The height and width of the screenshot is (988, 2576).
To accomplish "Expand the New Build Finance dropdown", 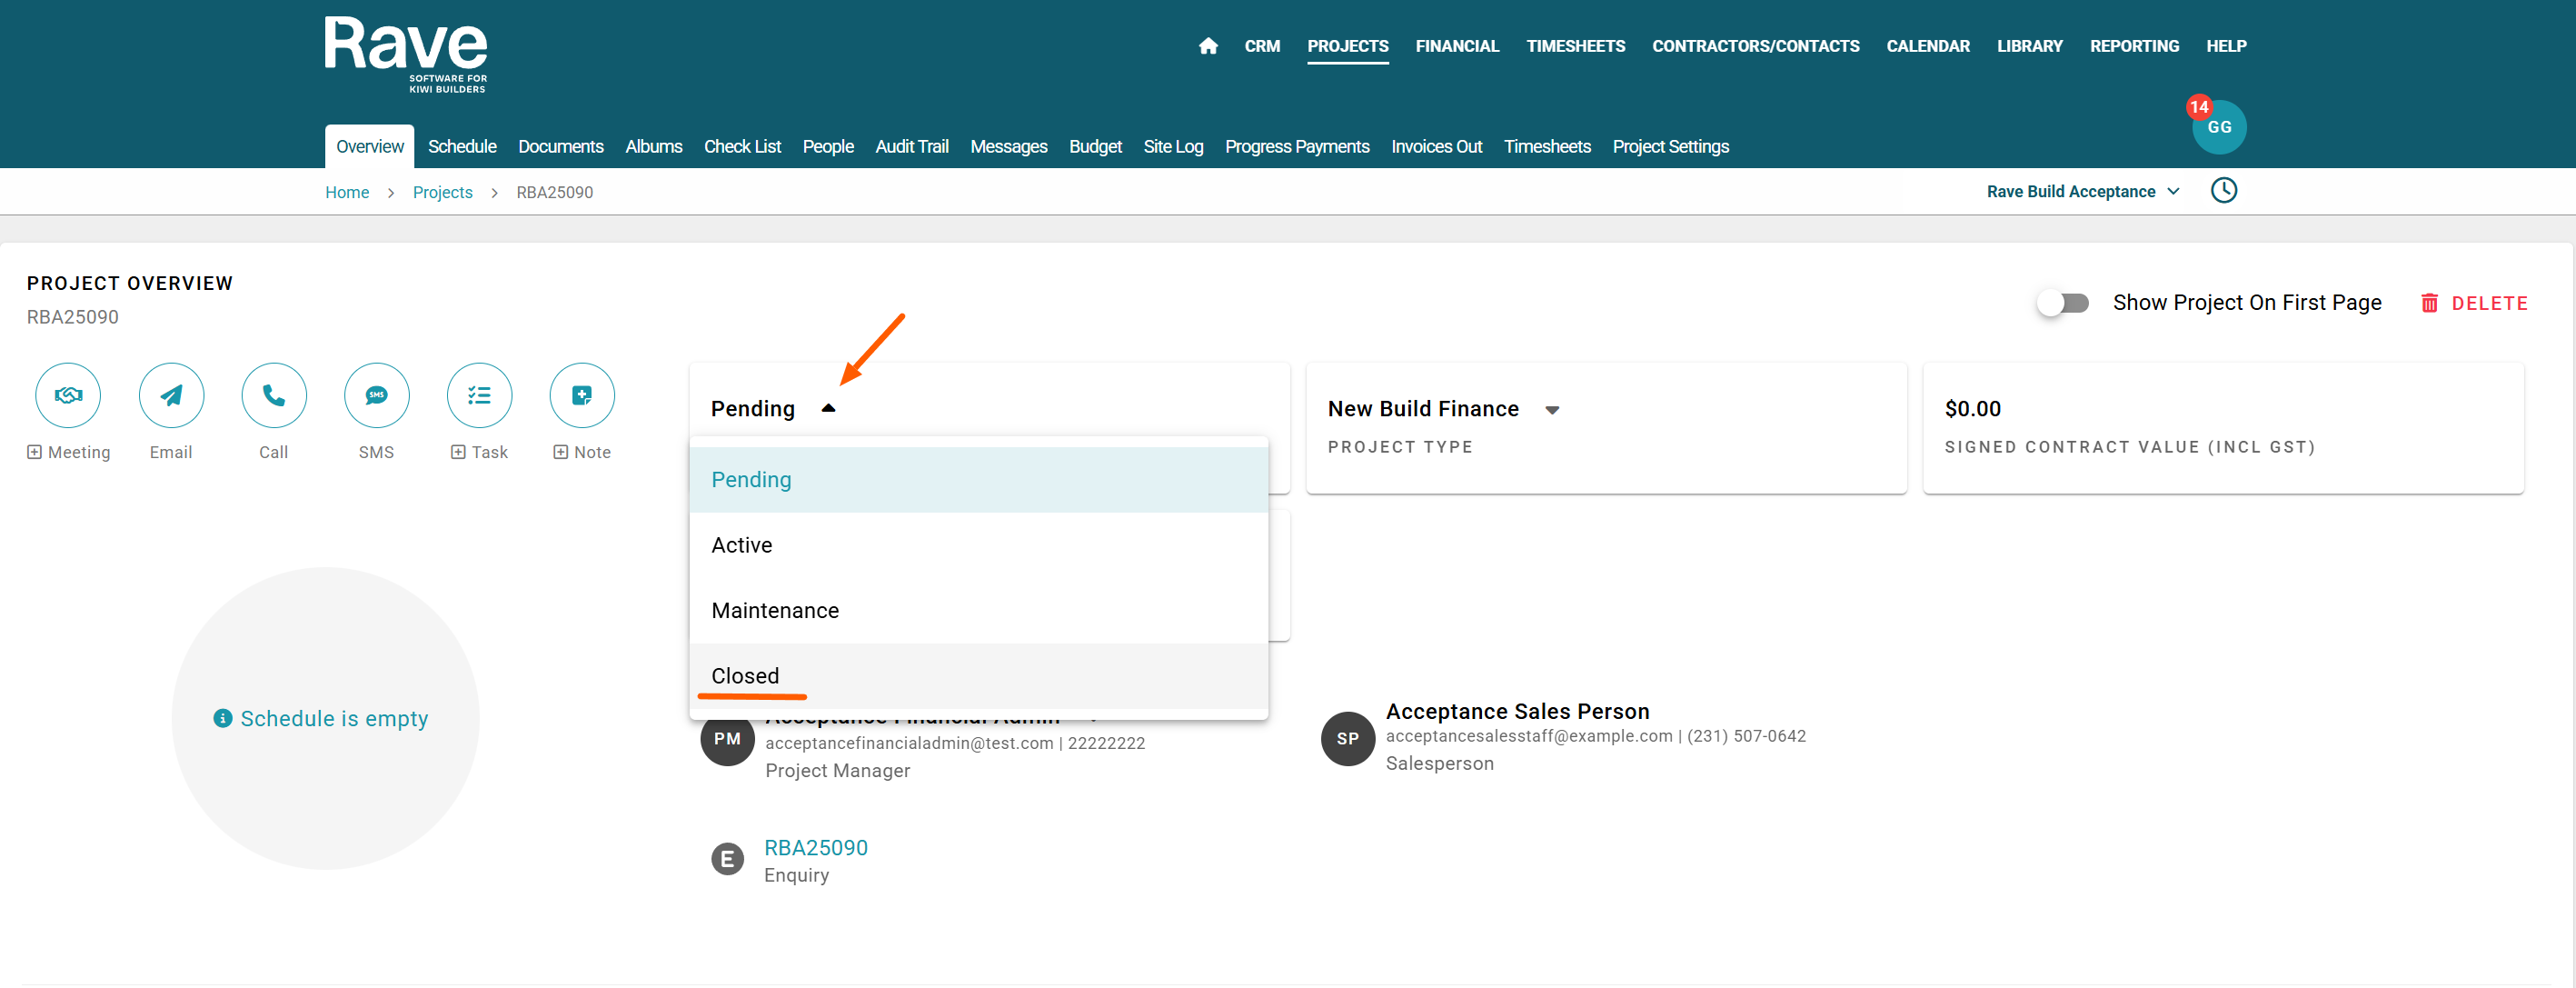I will pos(1551,409).
